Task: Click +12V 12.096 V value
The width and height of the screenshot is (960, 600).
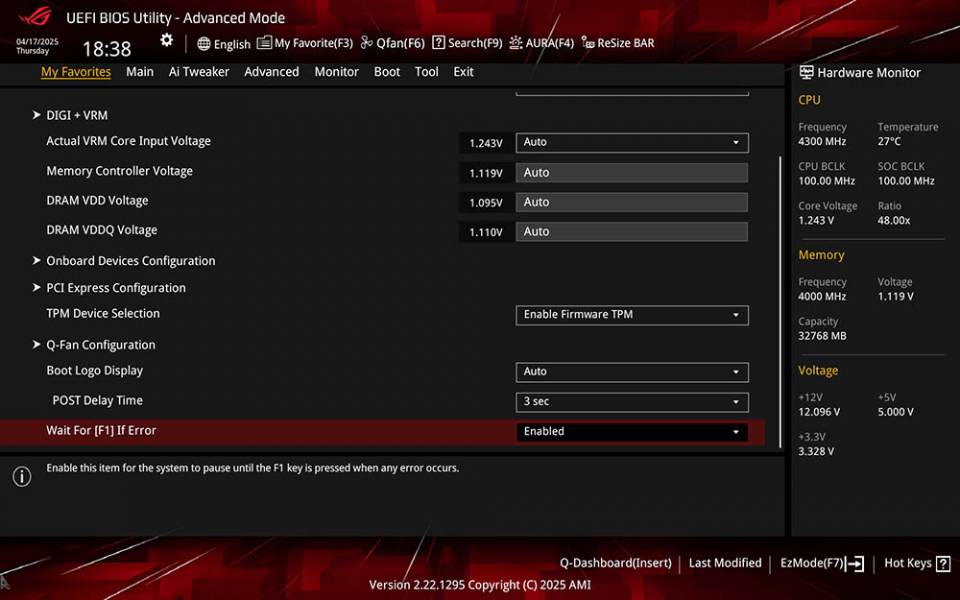Action: click(819, 412)
